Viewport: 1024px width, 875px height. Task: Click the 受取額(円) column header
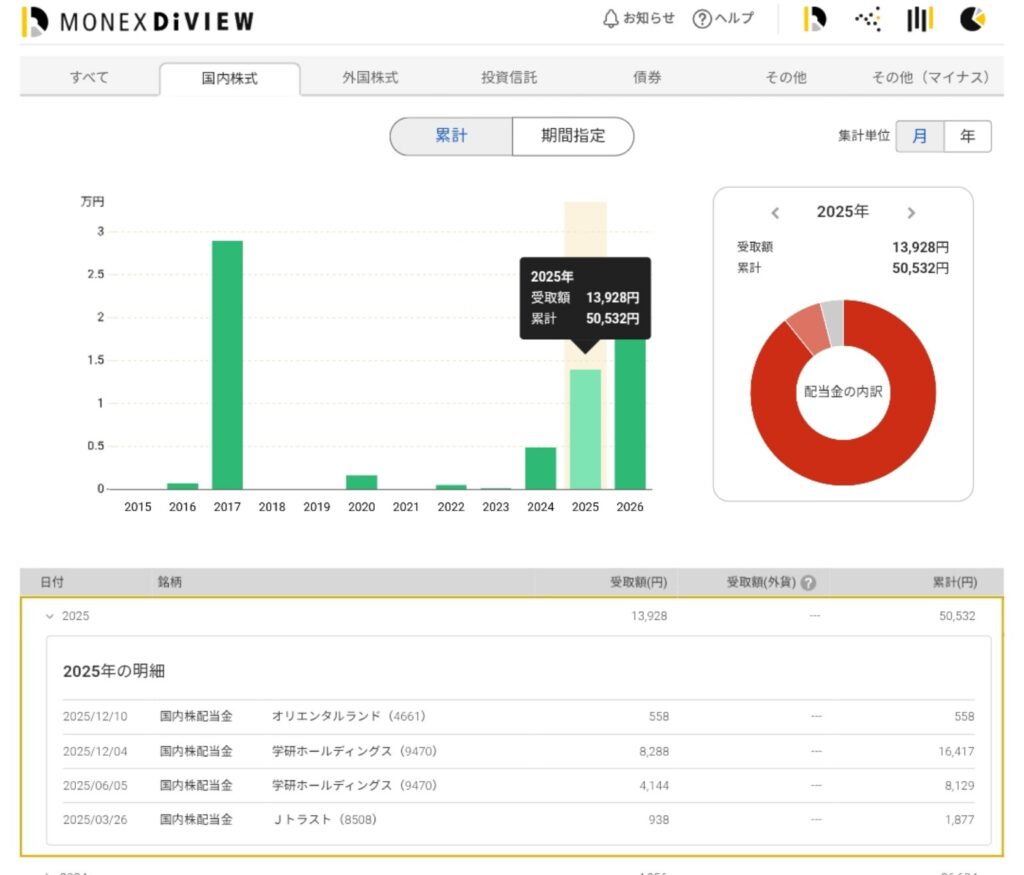pyautogui.click(x=638, y=582)
